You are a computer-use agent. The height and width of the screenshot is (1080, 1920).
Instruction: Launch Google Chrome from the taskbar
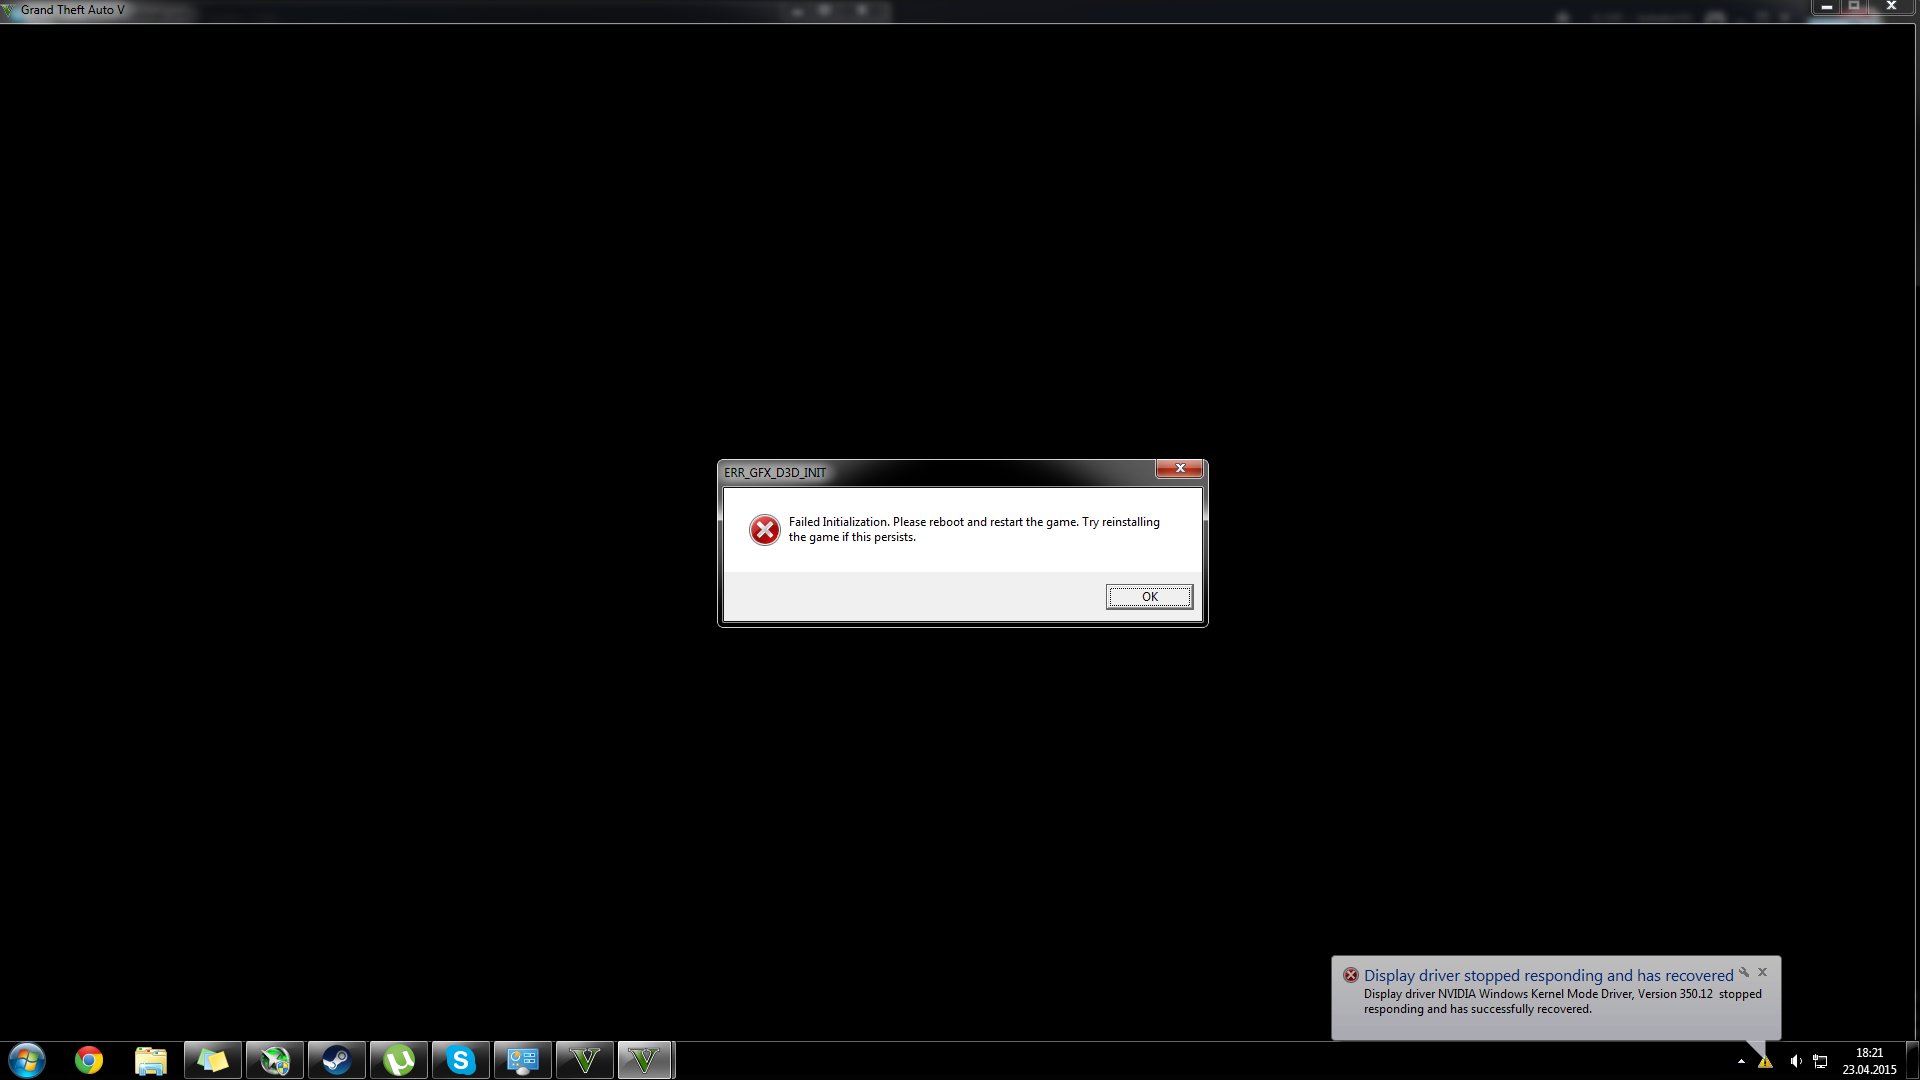[x=89, y=1060]
